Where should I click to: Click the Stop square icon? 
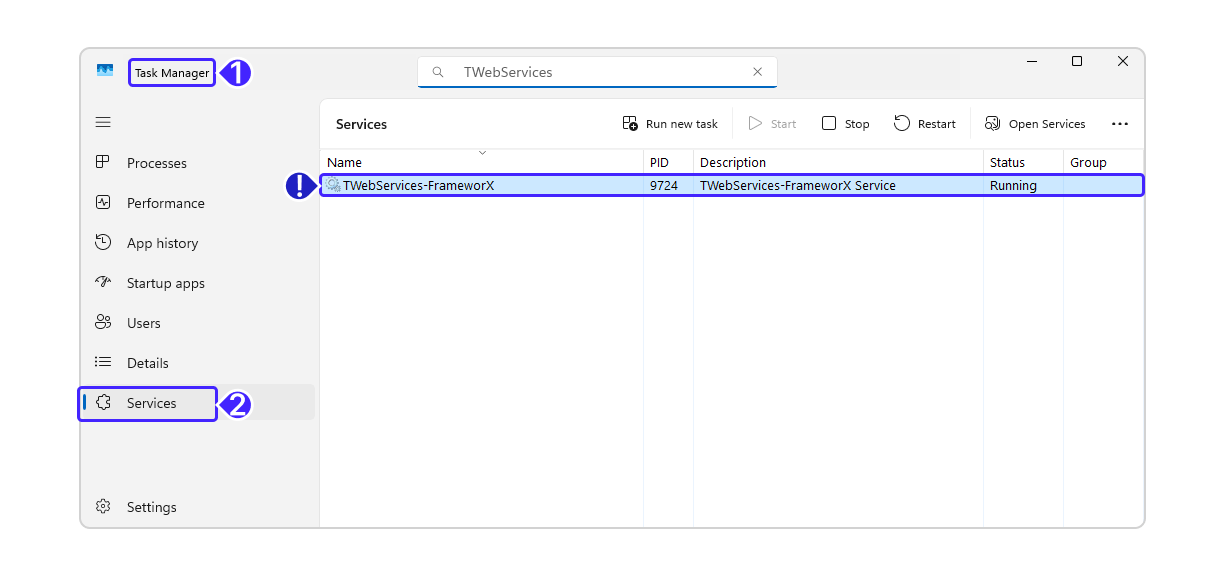coord(829,123)
